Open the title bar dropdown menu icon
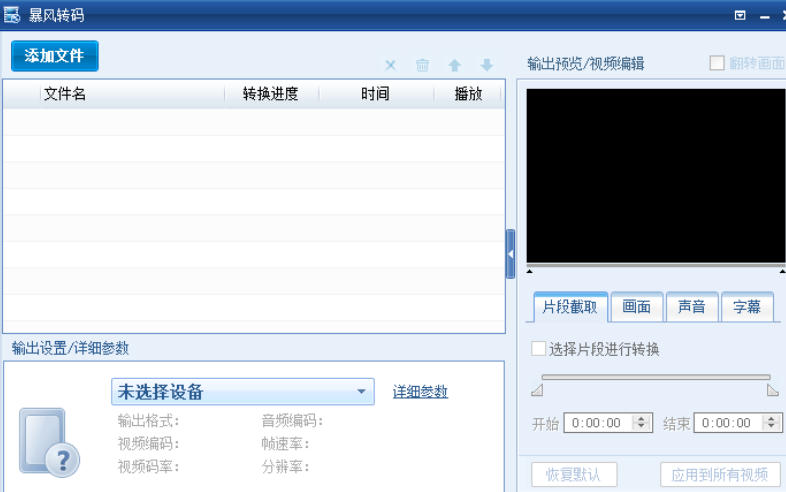 [740, 16]
